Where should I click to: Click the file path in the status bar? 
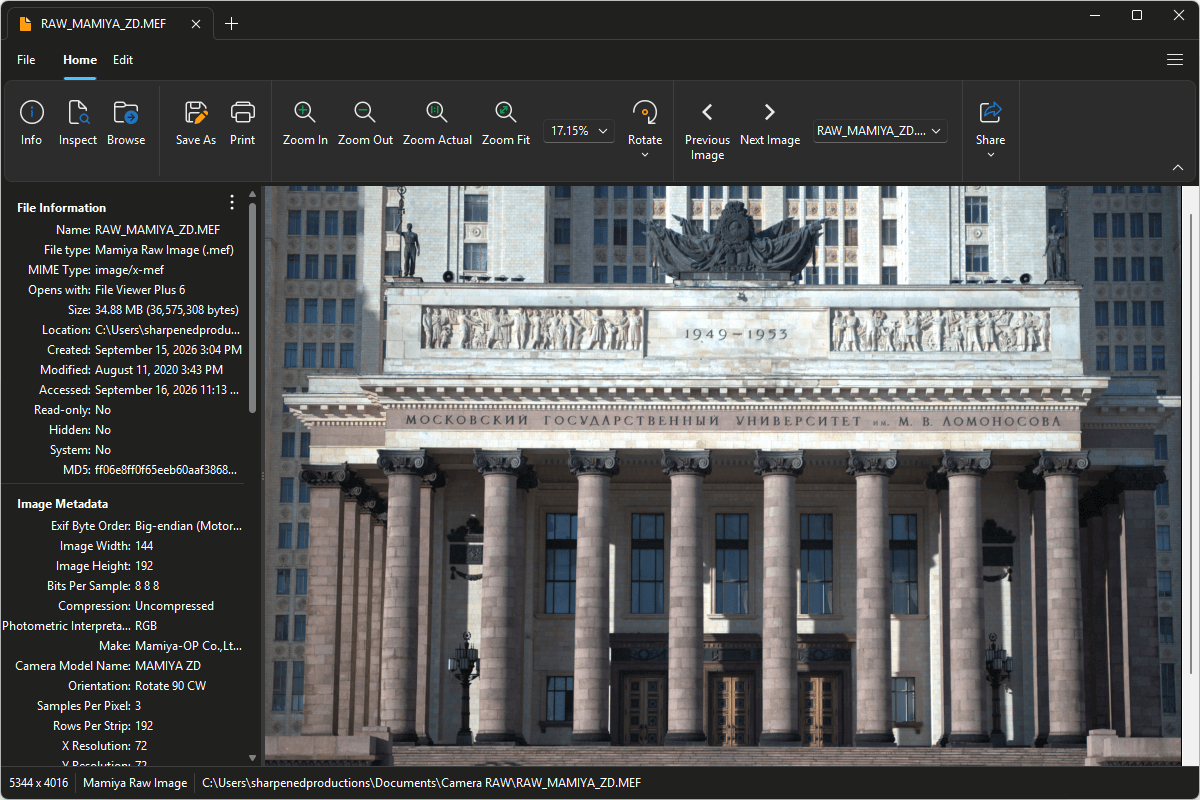tap(421, 783)
